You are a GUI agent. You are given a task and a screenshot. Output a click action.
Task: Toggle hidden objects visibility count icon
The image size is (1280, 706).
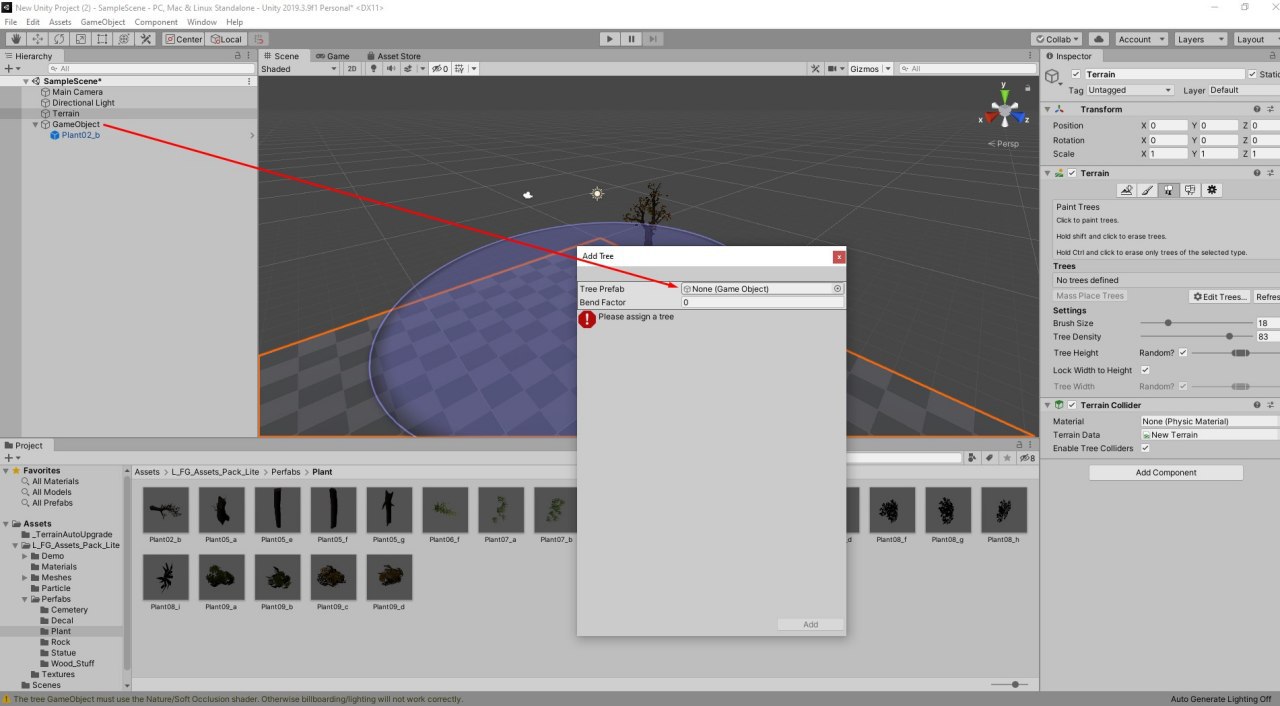pyautogui.click(x=440, y=69)
